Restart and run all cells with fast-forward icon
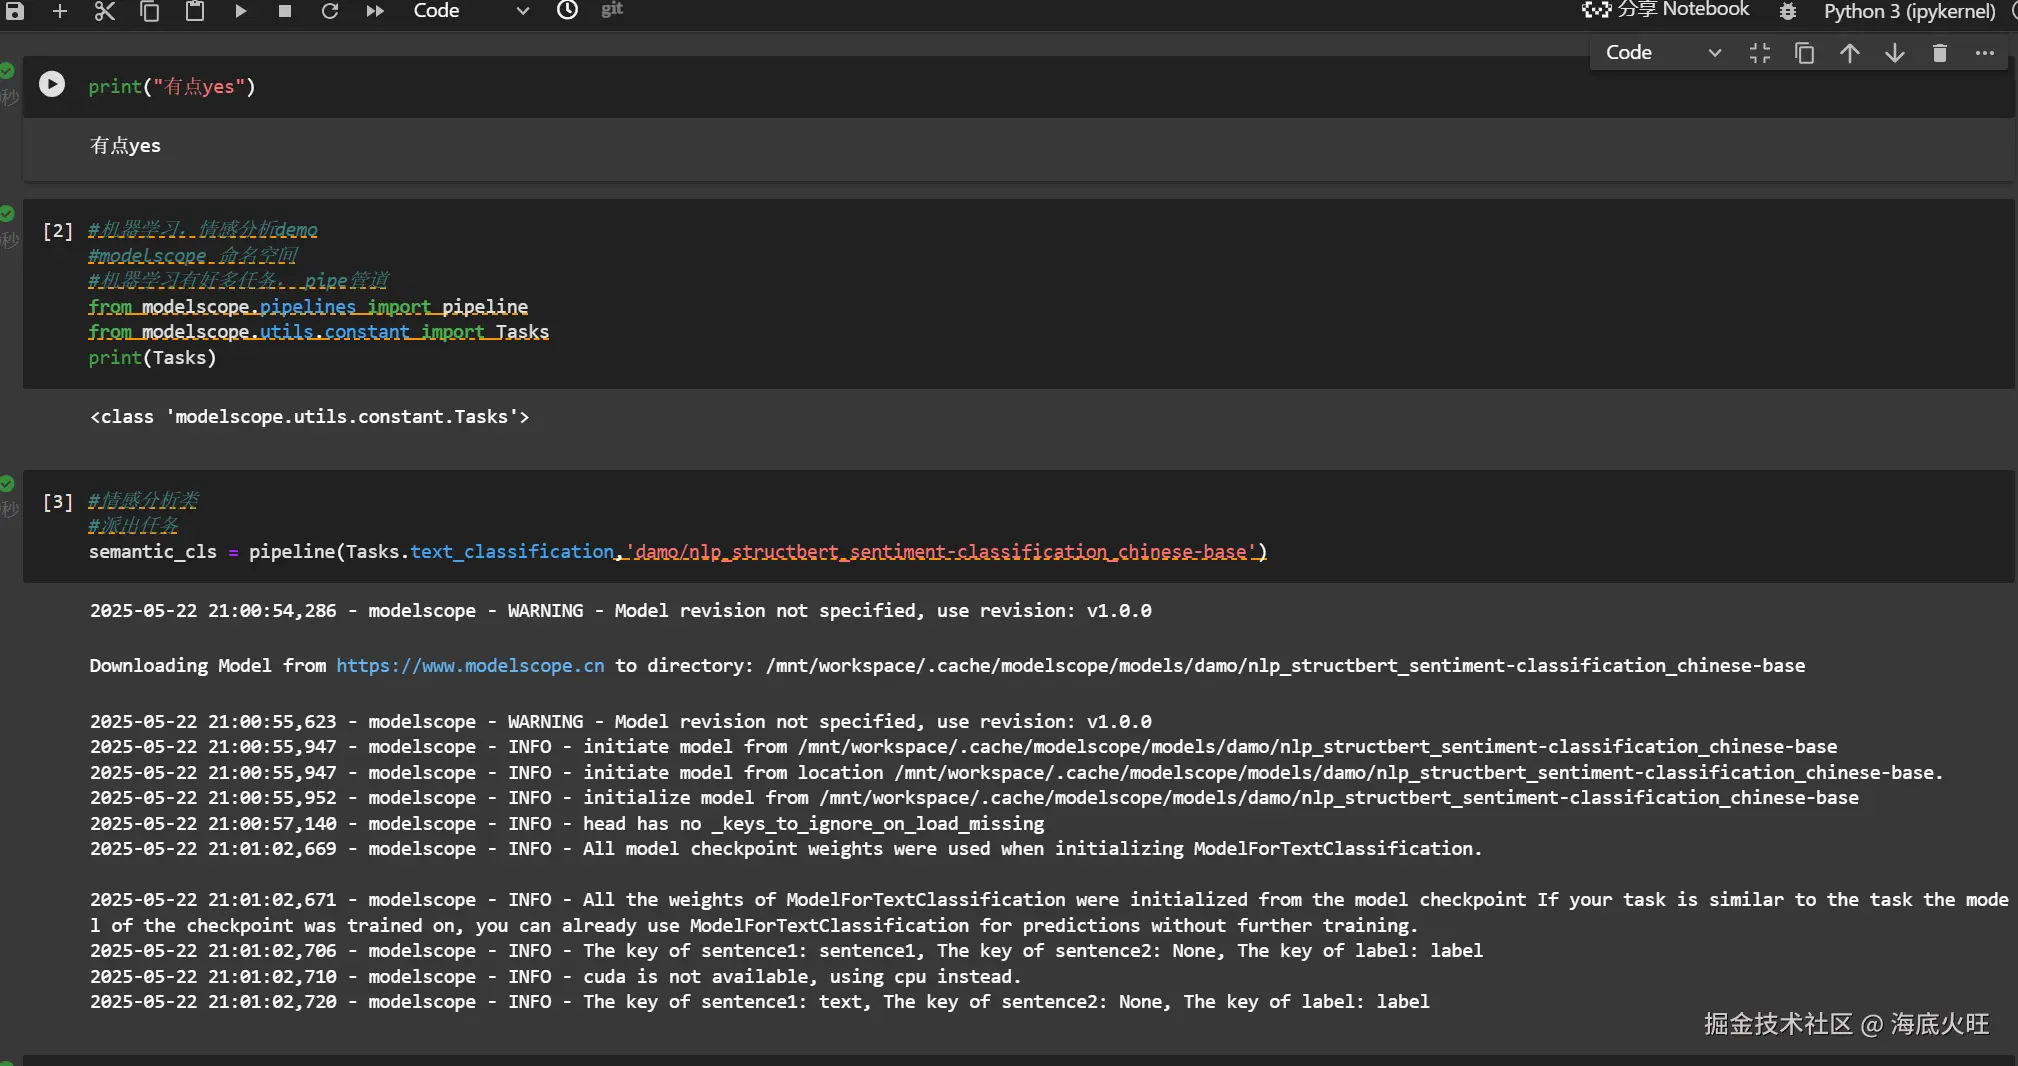The width and height of the screenshot is (2018, 1066). [375, 11]
